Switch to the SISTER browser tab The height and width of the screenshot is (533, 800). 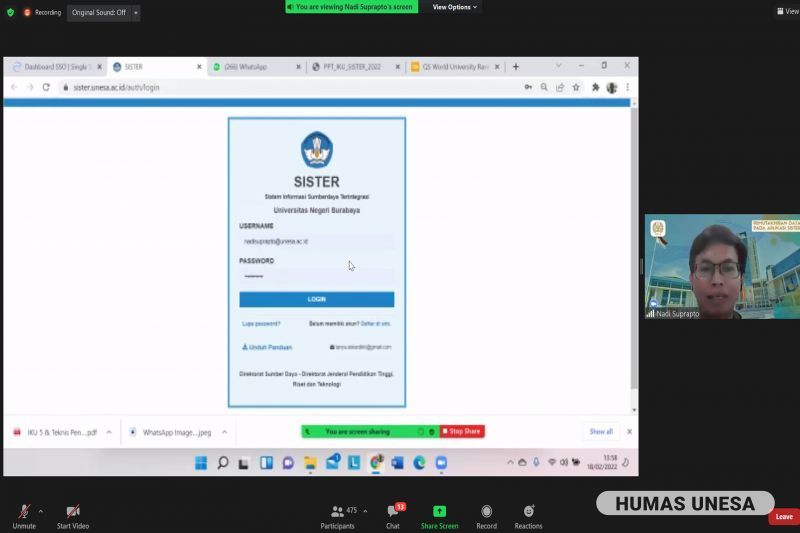(157, 67)
